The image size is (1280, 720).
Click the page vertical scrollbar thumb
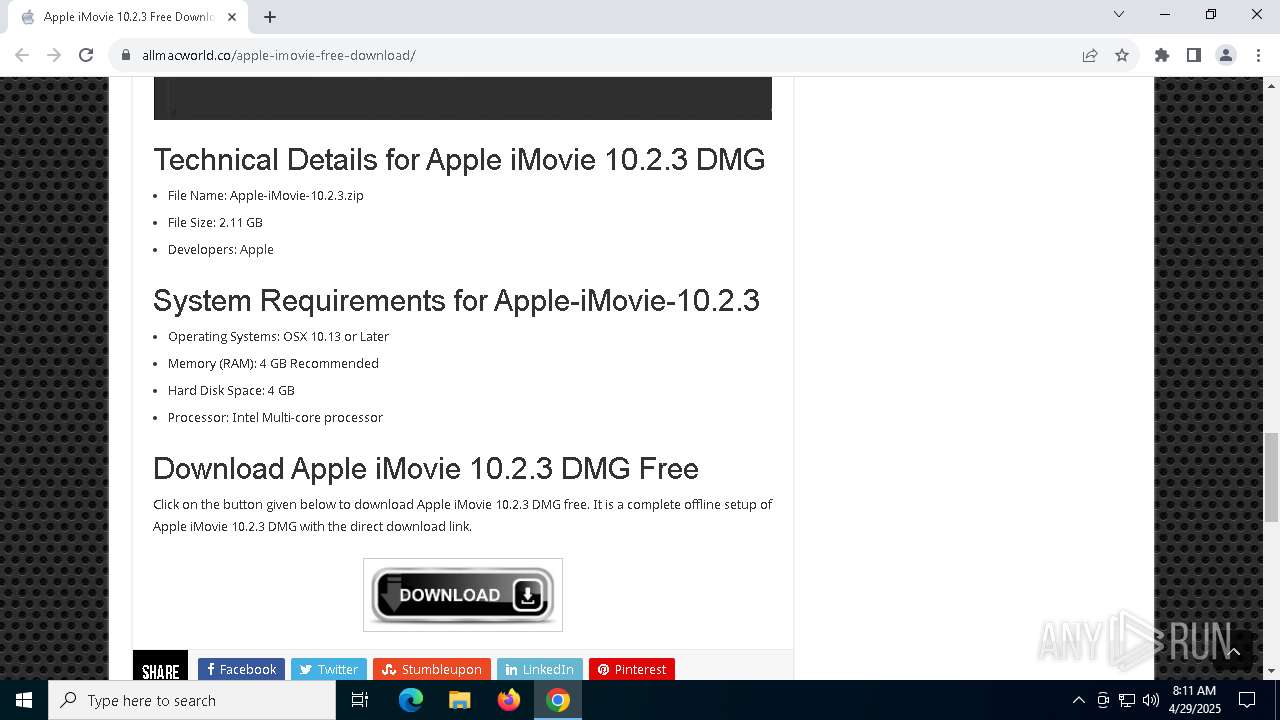click(x=1271, y=478)
